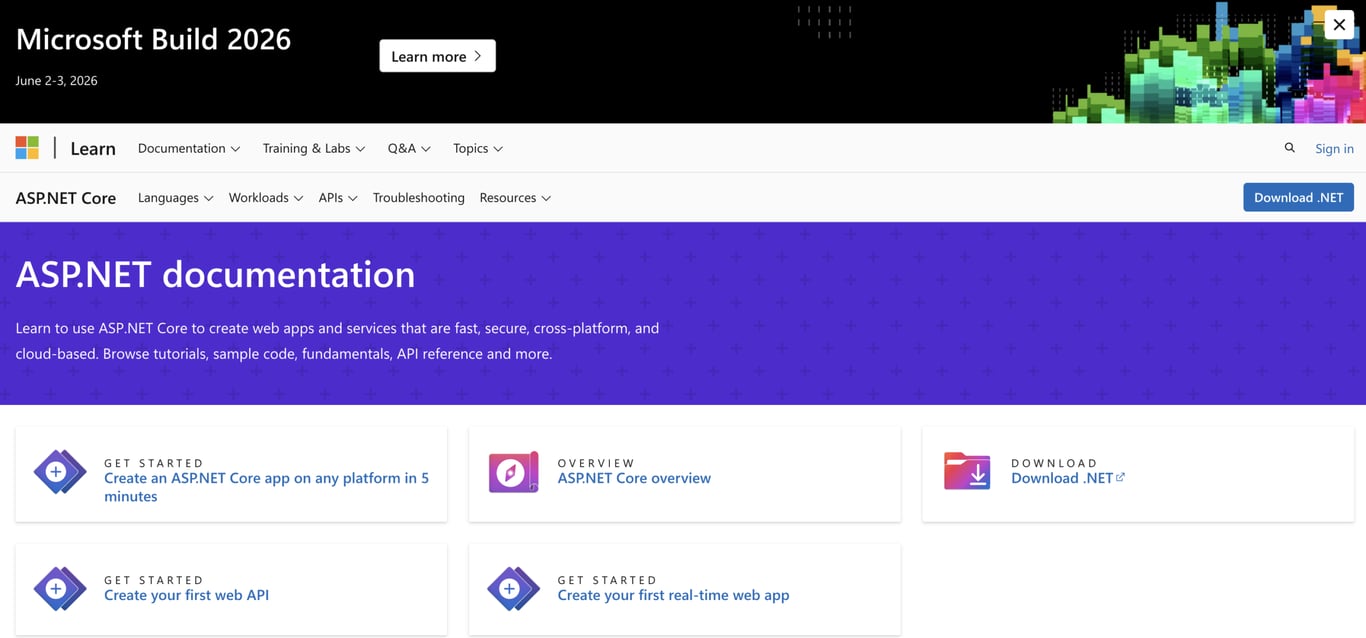Image resolution: width=1366 pixels, height=638 pixels.
Task: Open the APIs dropdown
Action: [x=338, y=198]
